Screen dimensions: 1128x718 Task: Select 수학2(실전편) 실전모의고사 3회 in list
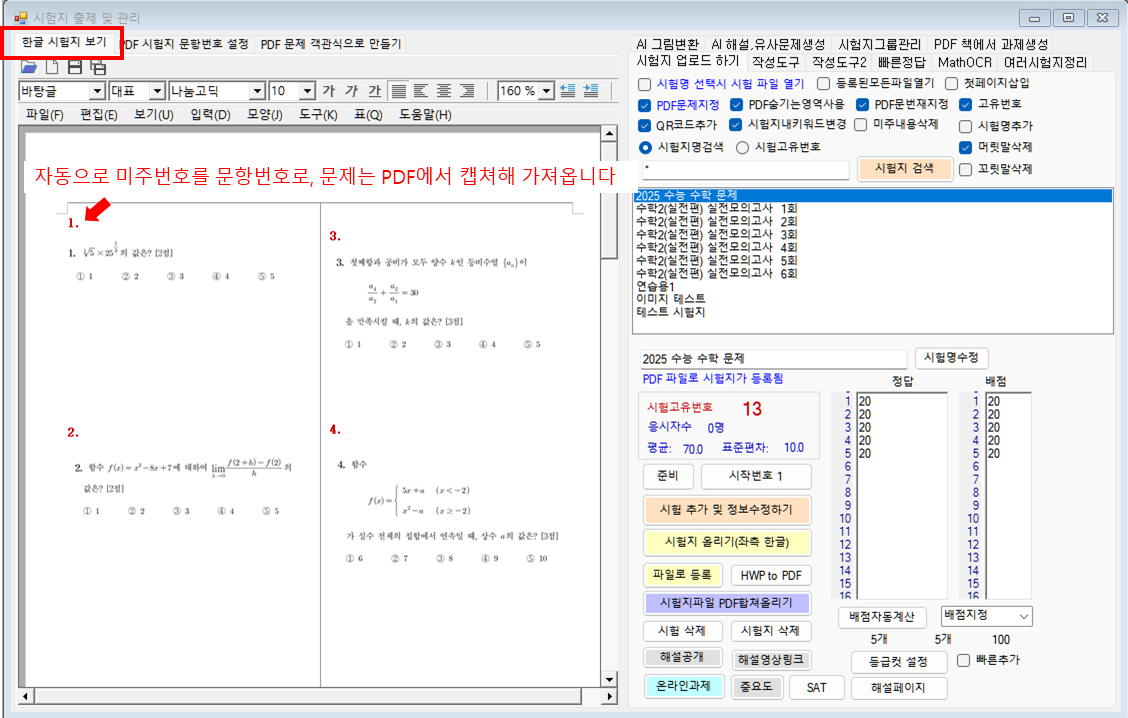coord(717,235)
